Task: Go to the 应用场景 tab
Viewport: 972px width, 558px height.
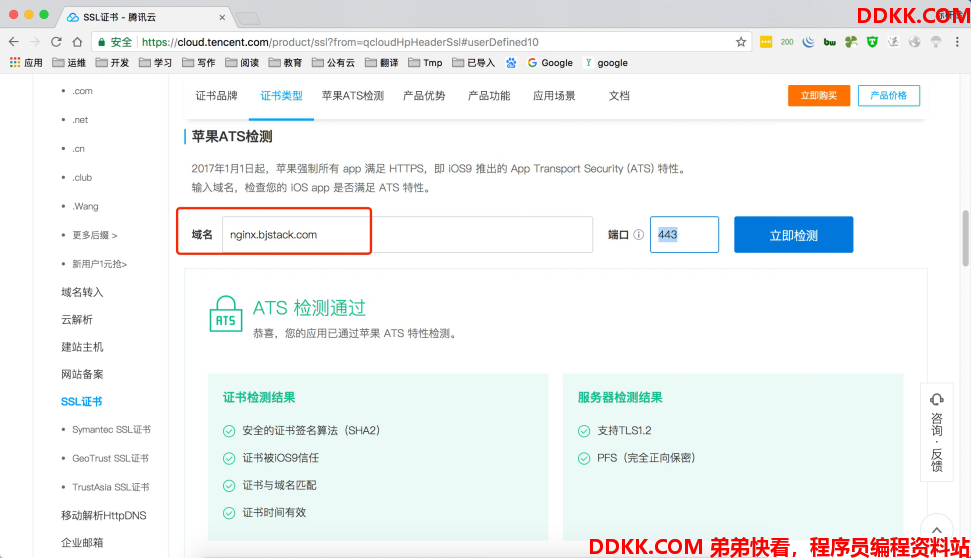Action: coord(554,95)
